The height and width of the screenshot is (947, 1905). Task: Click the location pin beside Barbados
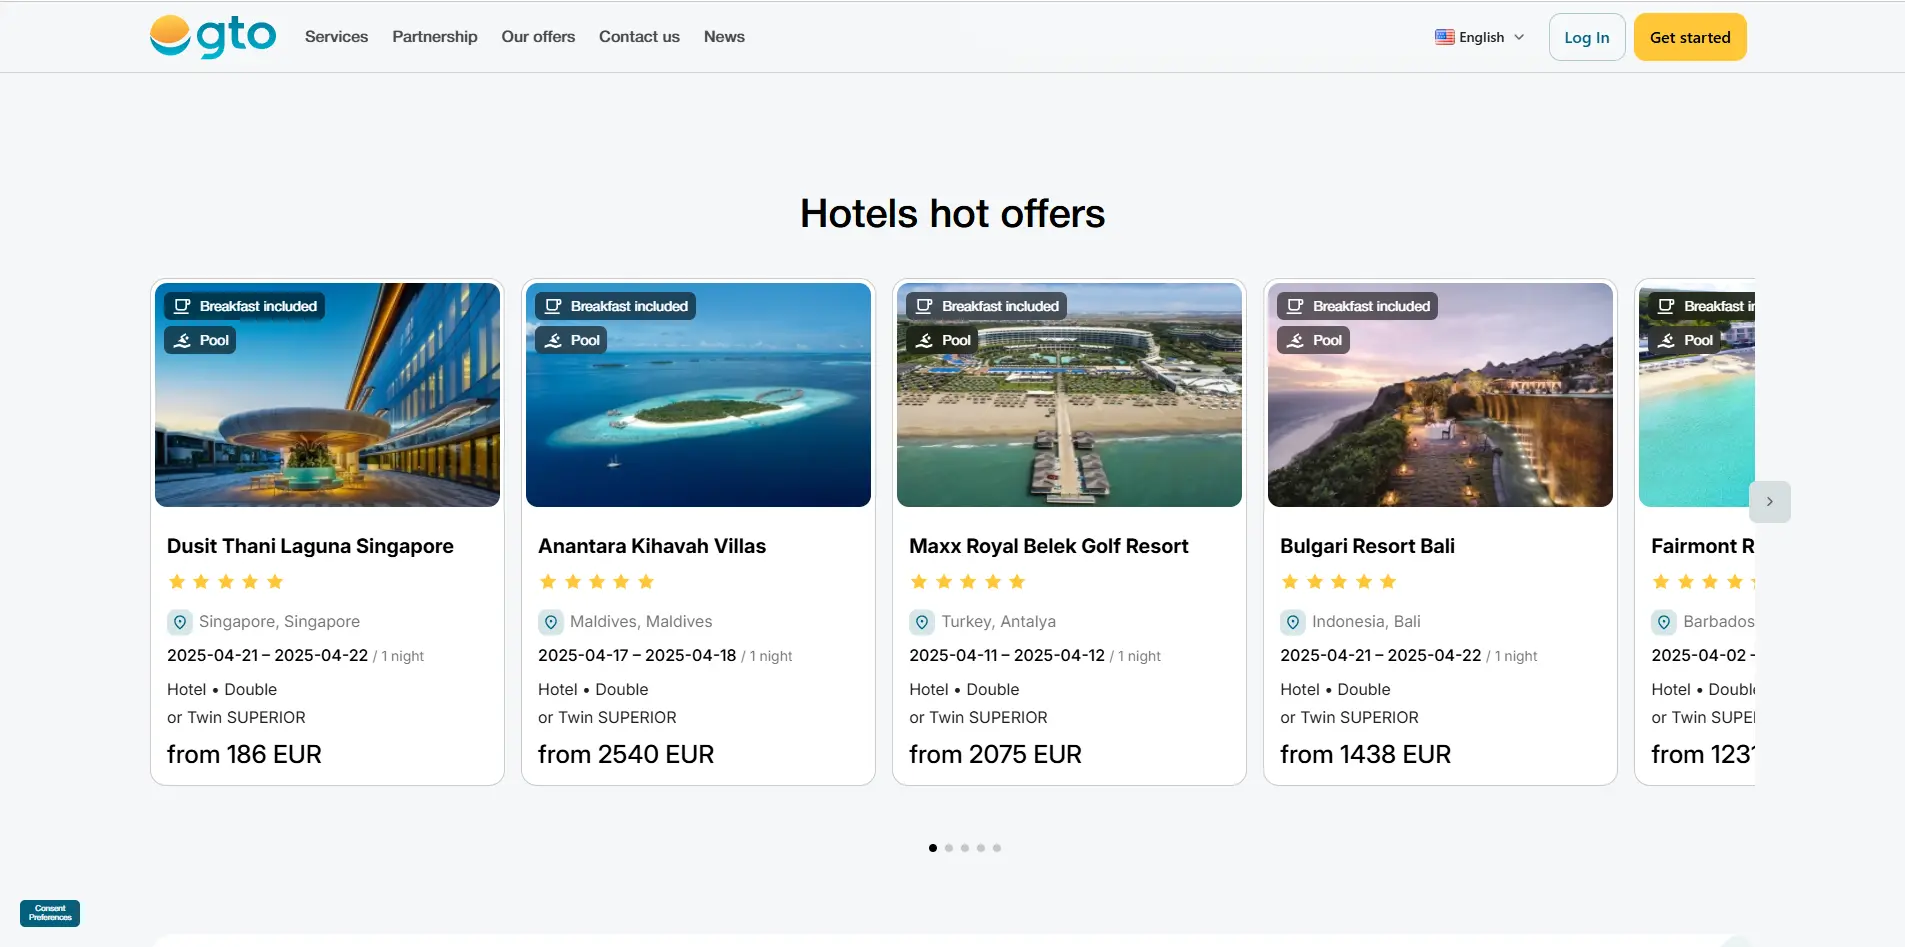(1663, 622)
